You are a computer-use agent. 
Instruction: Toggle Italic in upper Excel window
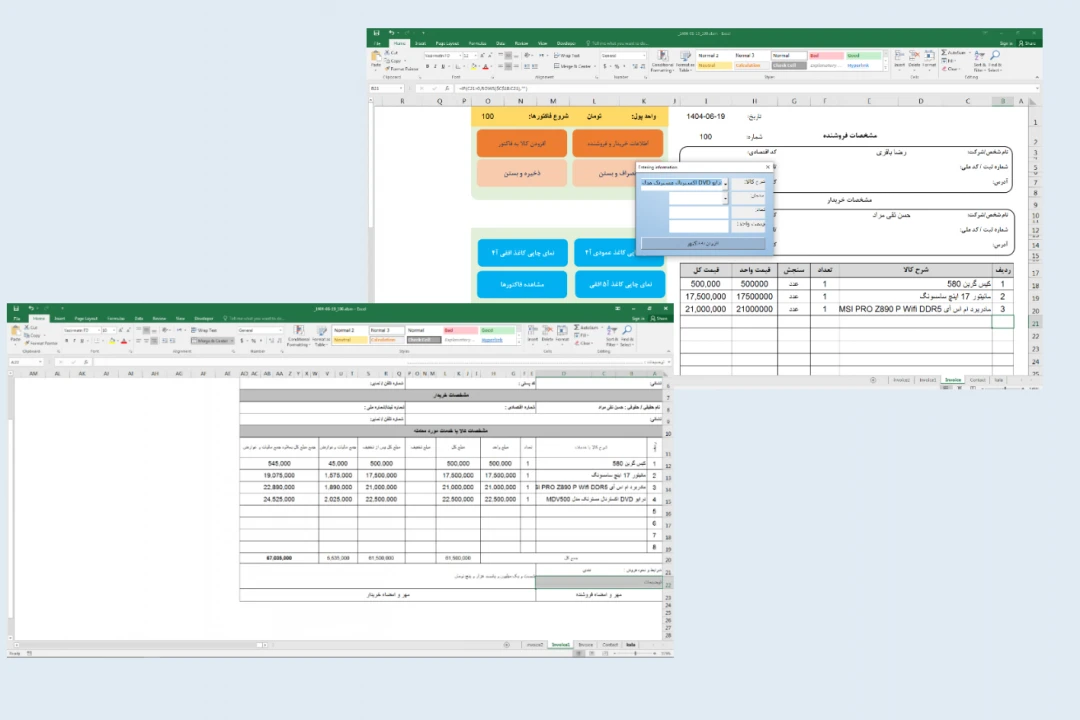click(x=435, y=67)
